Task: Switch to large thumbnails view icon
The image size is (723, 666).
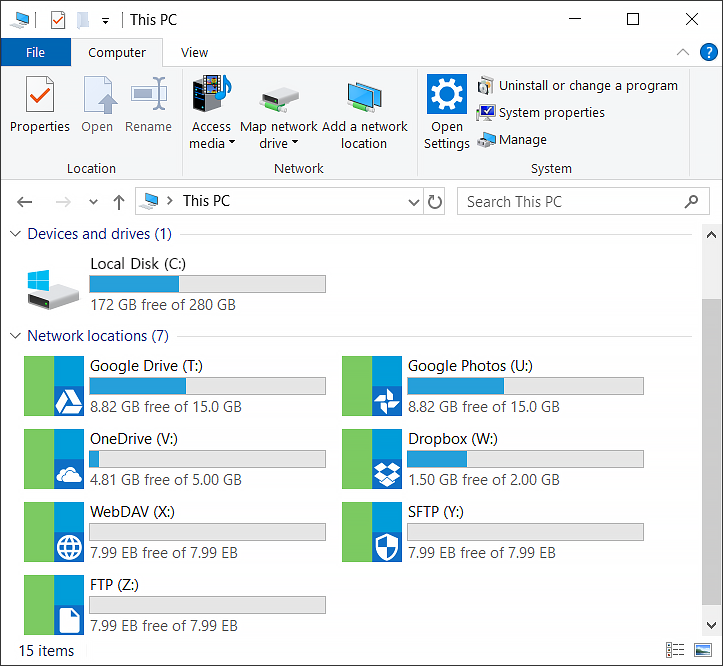Action: click(703, 650)
